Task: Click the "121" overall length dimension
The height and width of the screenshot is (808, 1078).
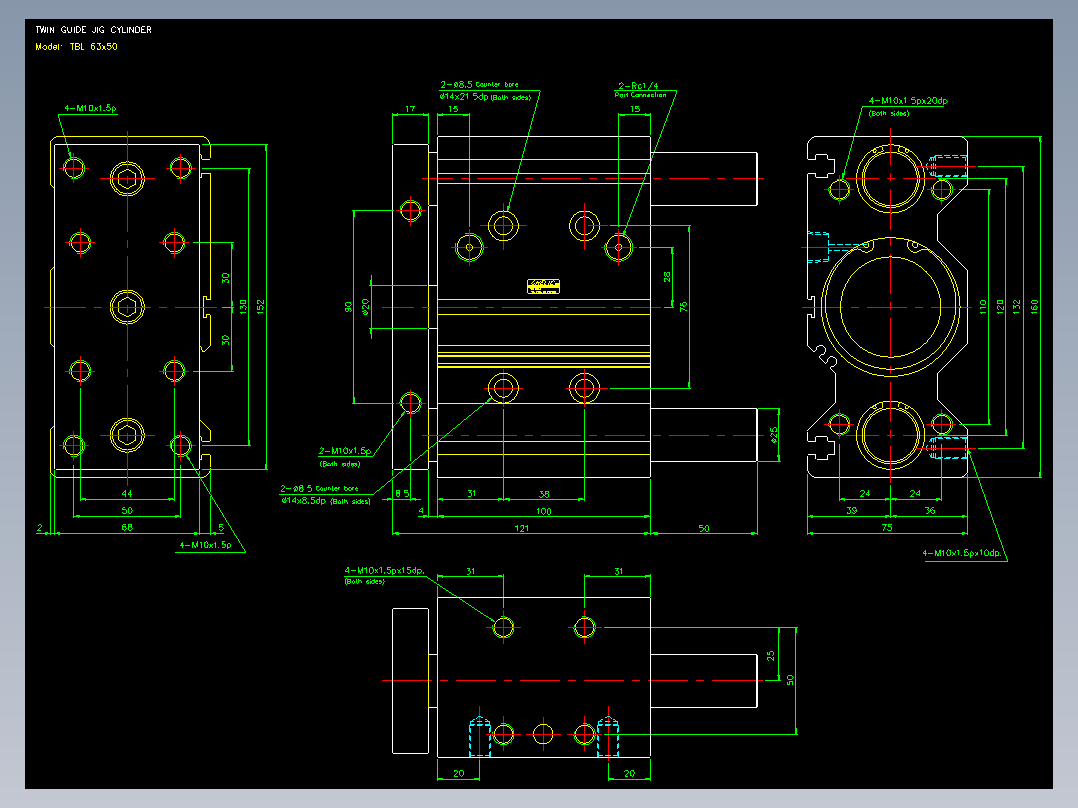Action: tap(522, 529)
